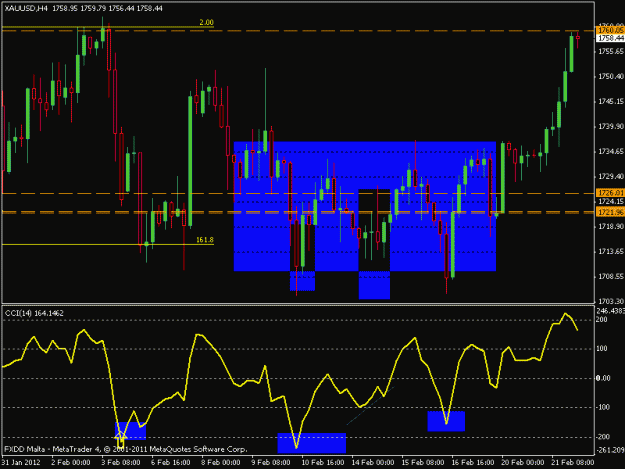Click the 3 Feb 08:00 time axis label
Screen dimensions: 625x469
(x=120, y=462)
